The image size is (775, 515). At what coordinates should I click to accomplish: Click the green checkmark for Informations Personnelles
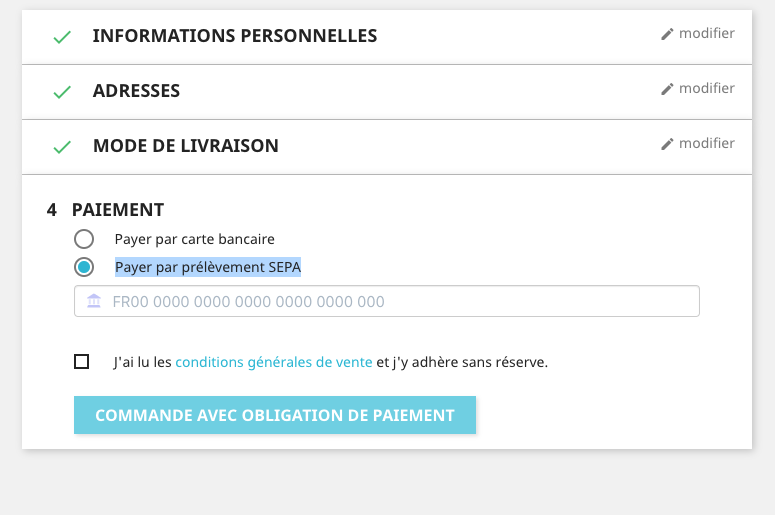pos(62,37)
